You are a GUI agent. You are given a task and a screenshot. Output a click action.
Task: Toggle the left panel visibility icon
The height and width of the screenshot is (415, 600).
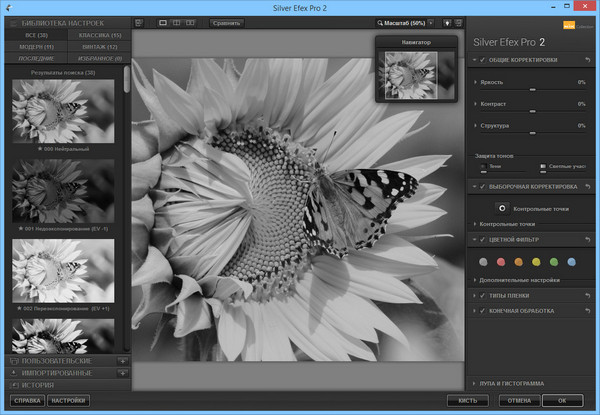(x=139, y=21)
